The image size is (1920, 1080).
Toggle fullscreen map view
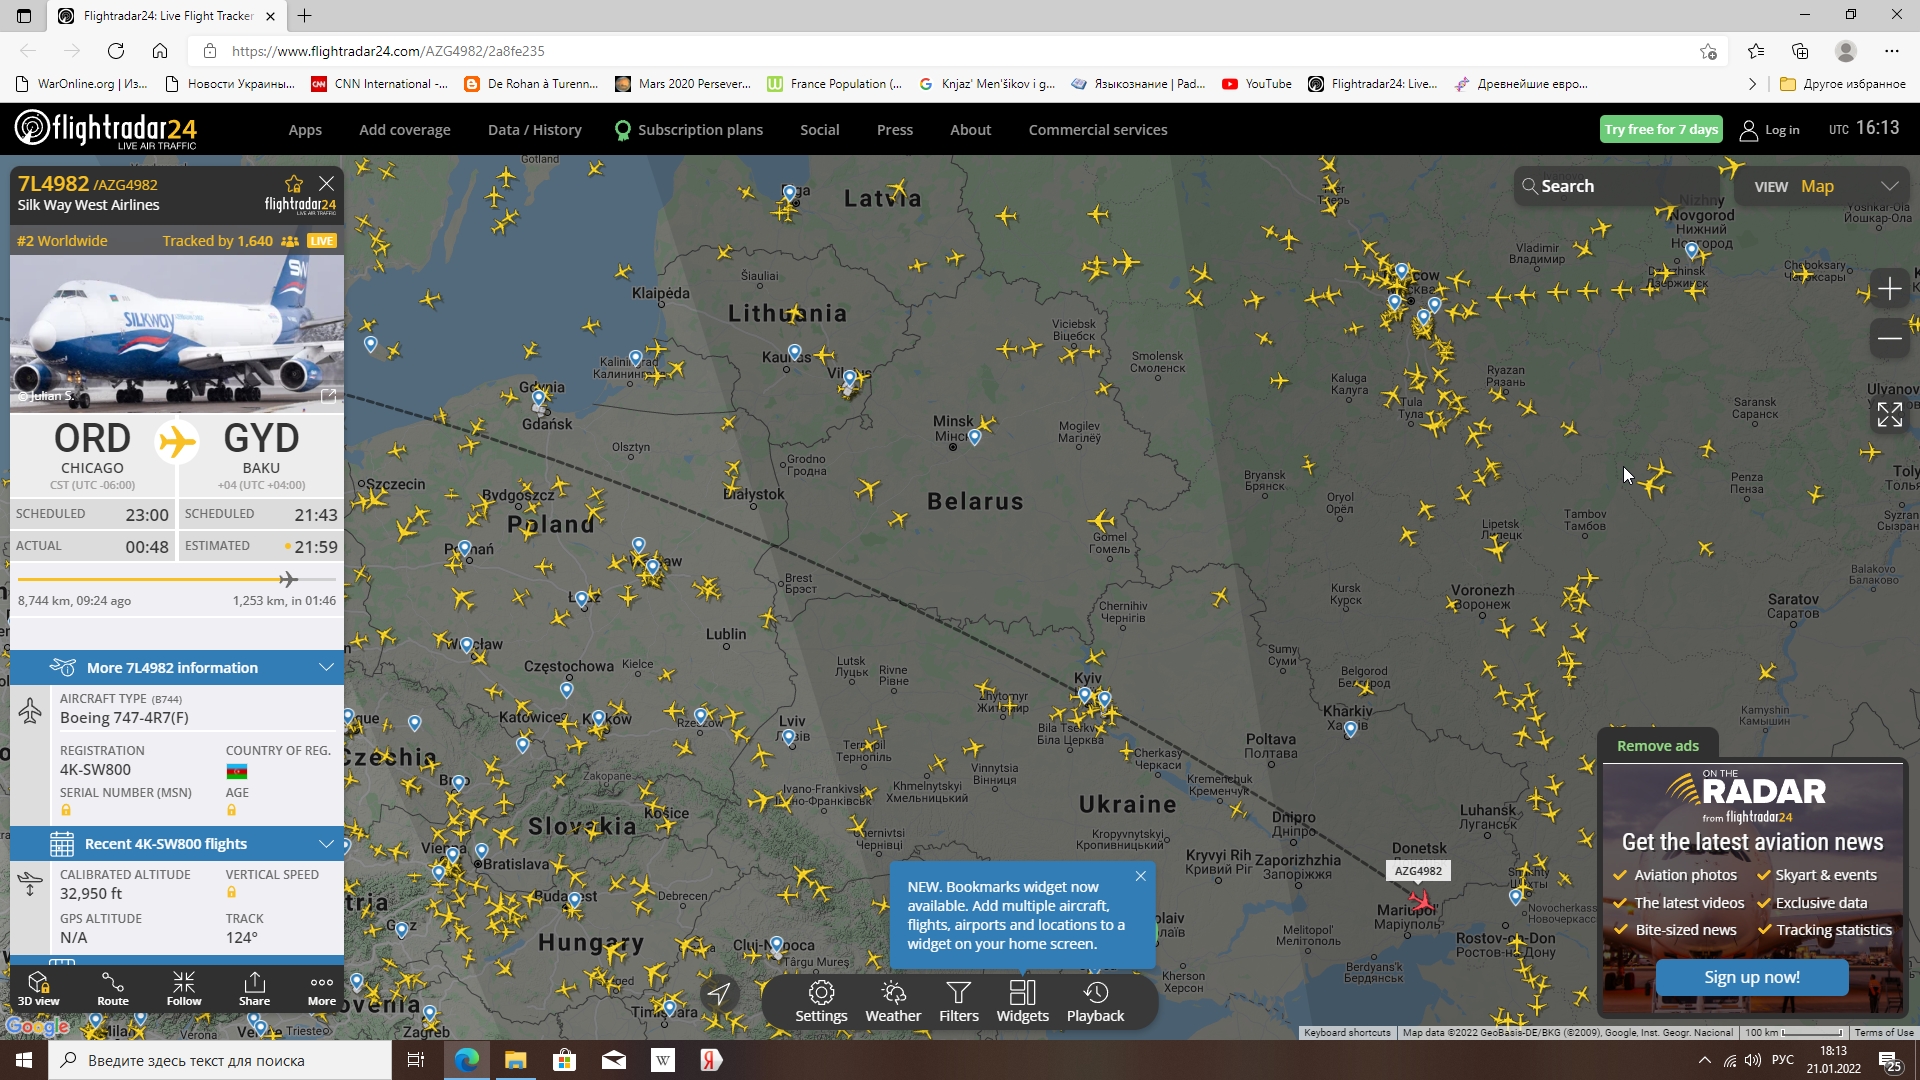pos(1889,414)
